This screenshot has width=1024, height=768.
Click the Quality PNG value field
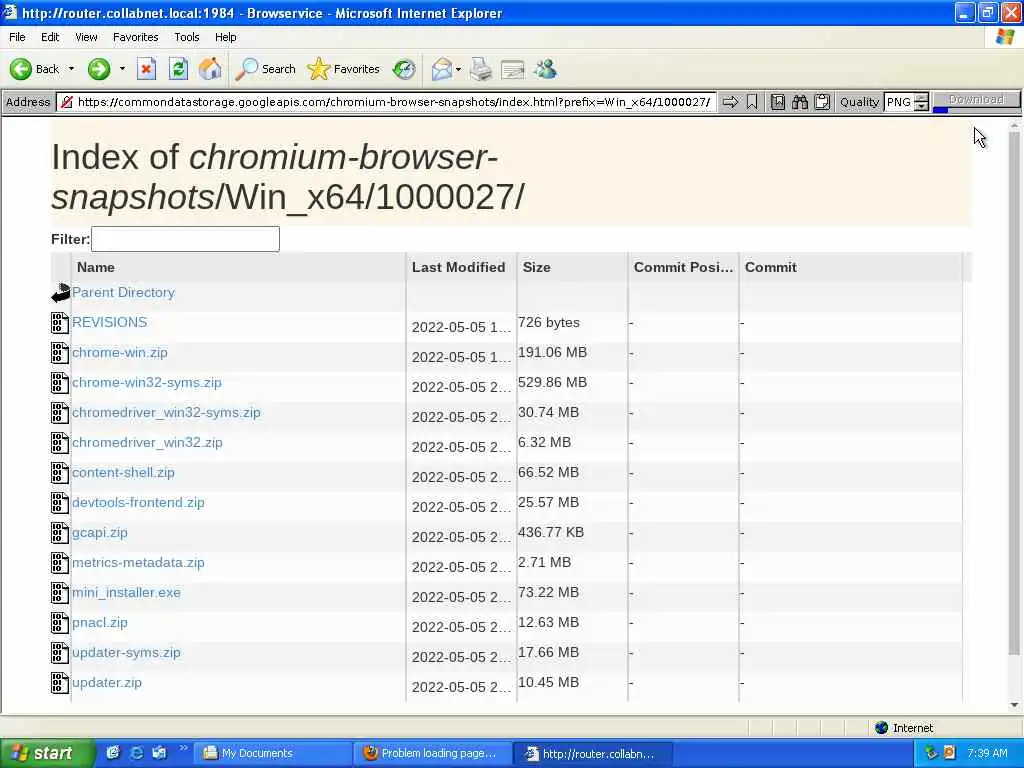coord(899,102)
